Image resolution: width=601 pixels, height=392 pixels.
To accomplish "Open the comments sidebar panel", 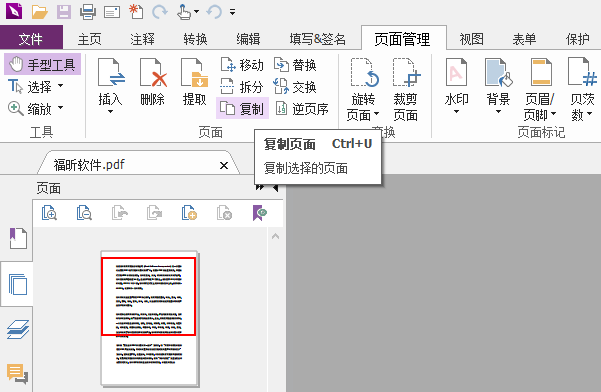I will tap(17, 374).
